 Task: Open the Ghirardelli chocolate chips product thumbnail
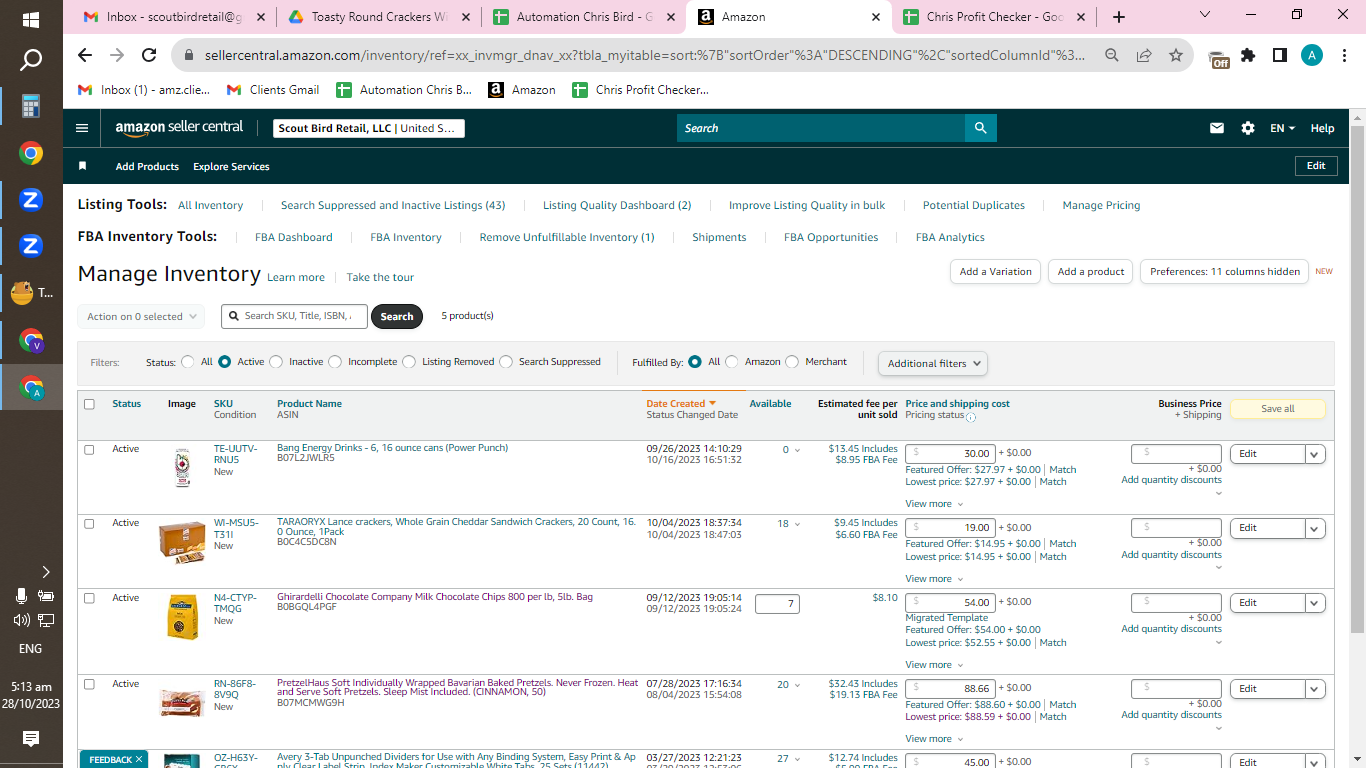[x=182, y=616]
